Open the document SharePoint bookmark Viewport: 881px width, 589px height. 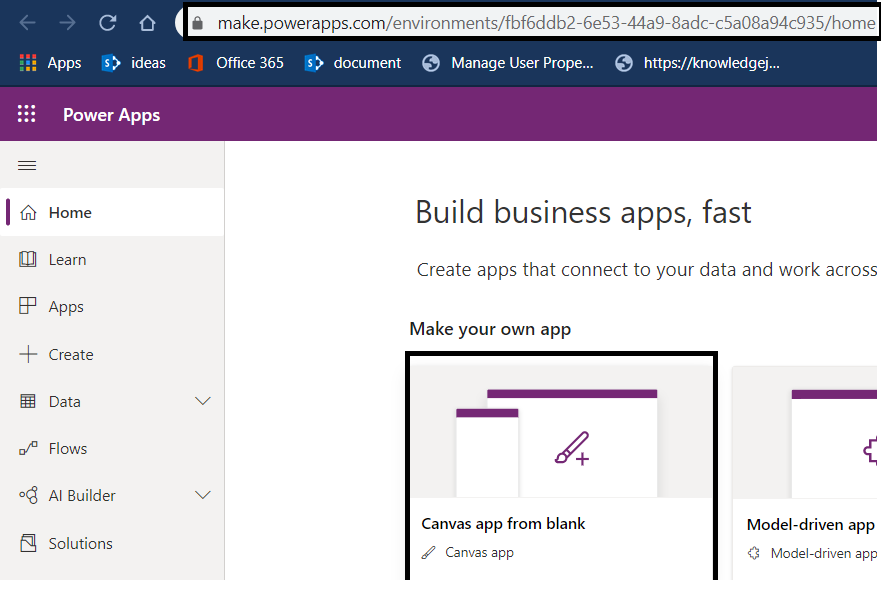click(352, 63)
